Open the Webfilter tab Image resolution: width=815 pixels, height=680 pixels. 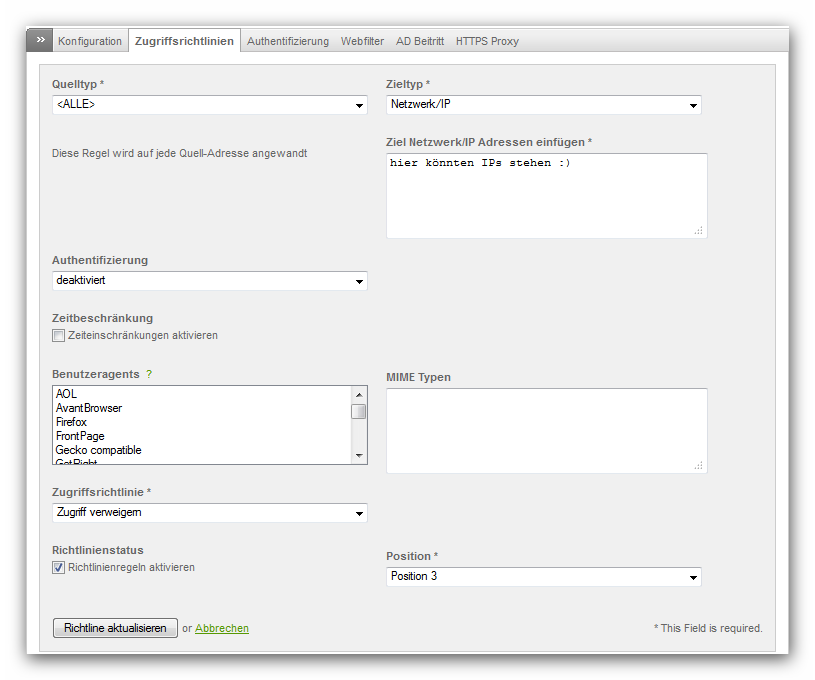362,41
